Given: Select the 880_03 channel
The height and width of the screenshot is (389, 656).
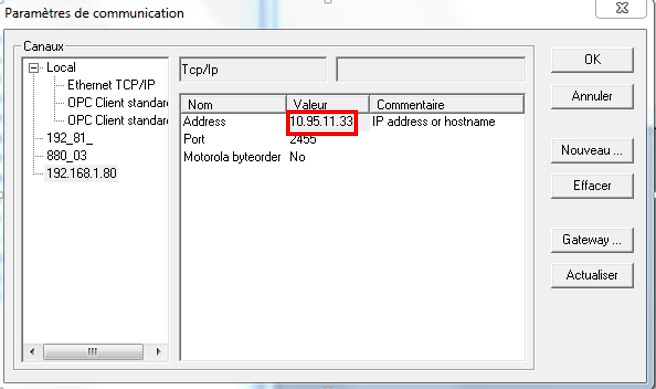Looking at the screenshot, I should 67,156.
